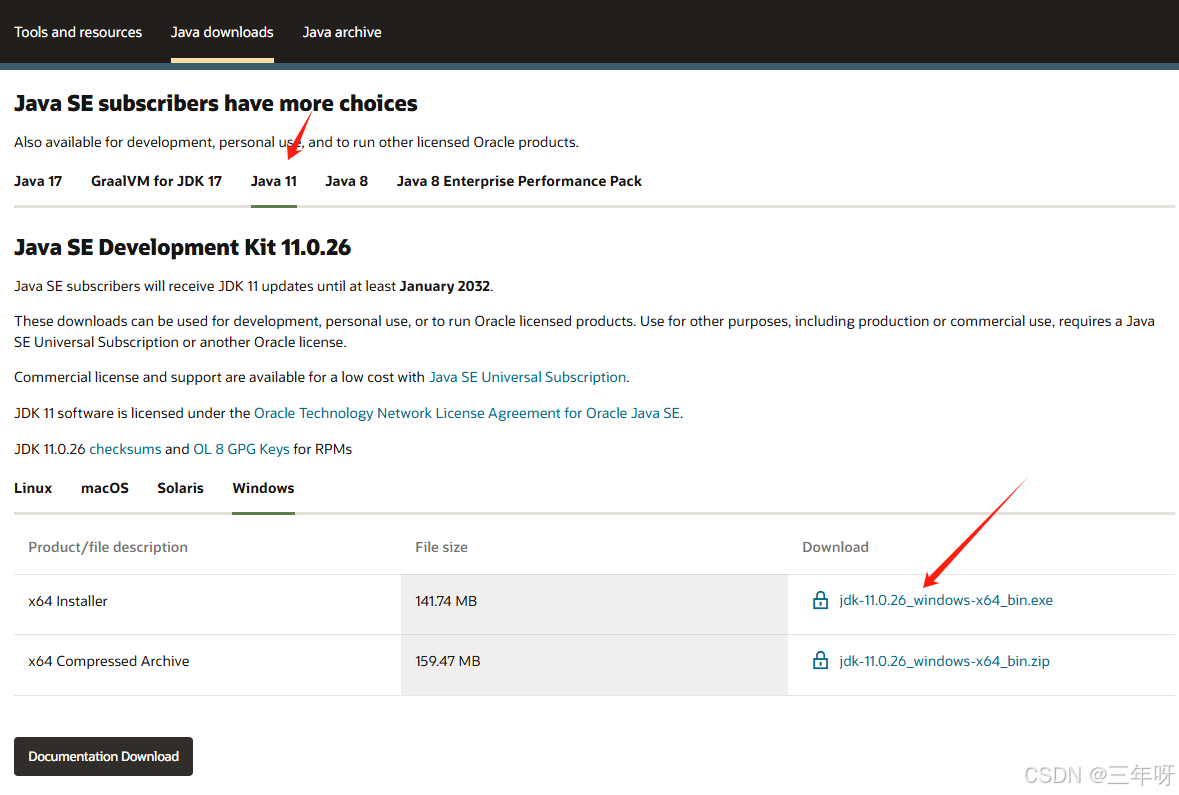Open Java SE Universal Subscription link

(527, 377)
